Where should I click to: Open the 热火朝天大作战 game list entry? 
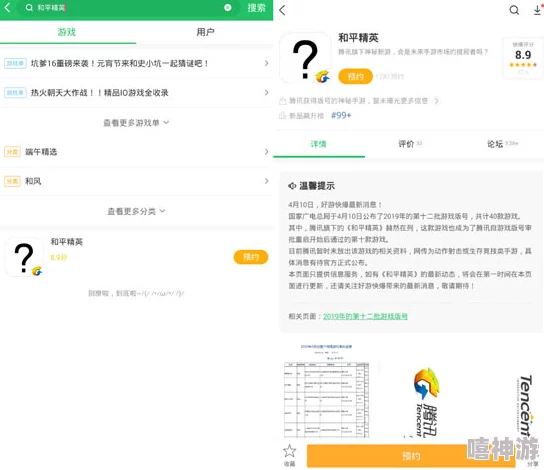[x=136, y=93]
